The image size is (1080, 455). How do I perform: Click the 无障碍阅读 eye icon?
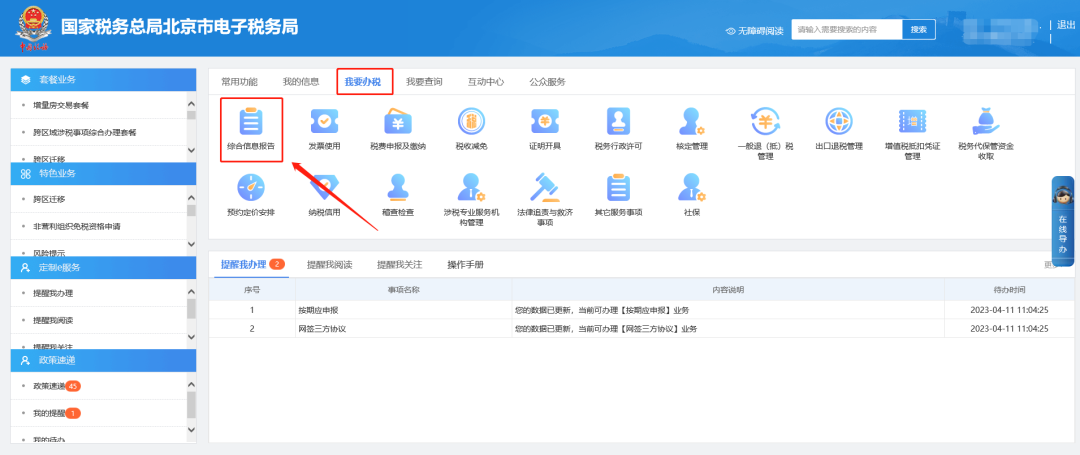(731, 31)
